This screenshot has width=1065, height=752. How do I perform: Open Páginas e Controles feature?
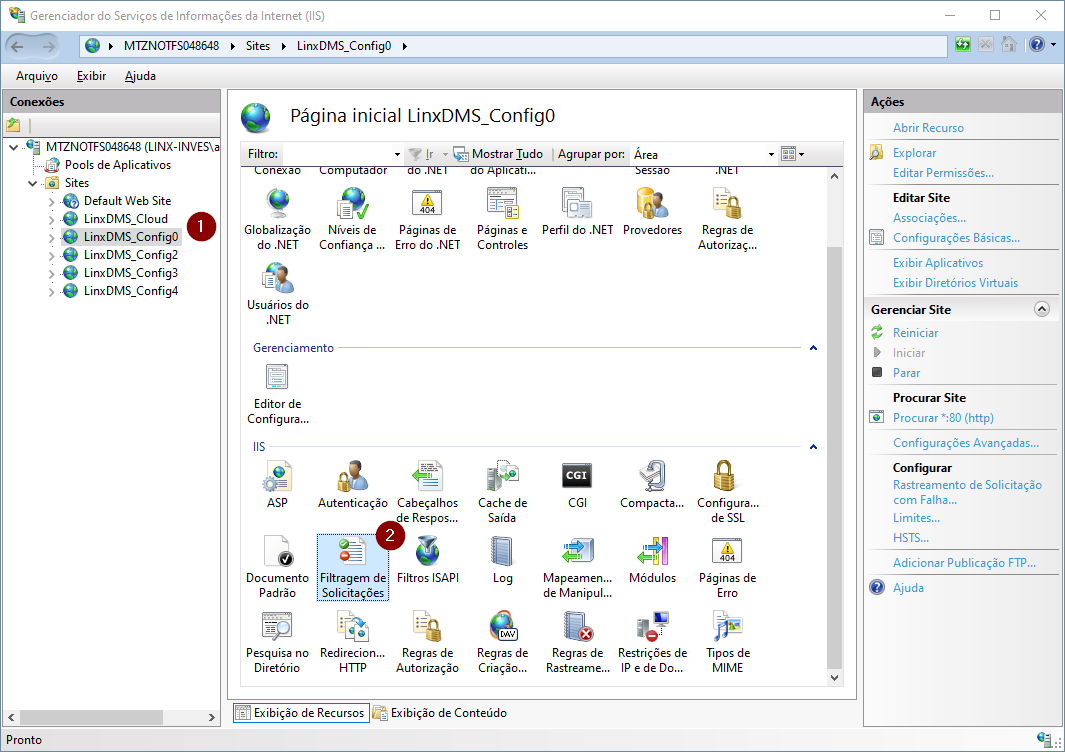click(502, 219)
